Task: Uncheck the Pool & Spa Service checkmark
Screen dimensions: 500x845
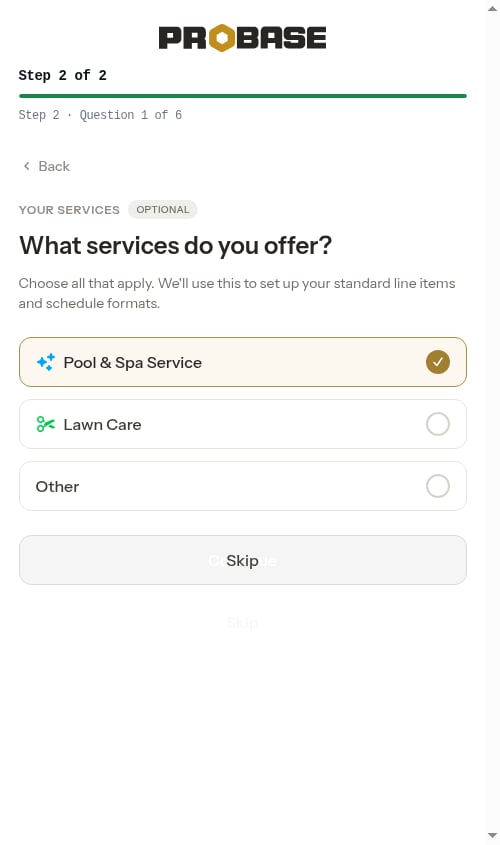Action: tap(438, 362)
